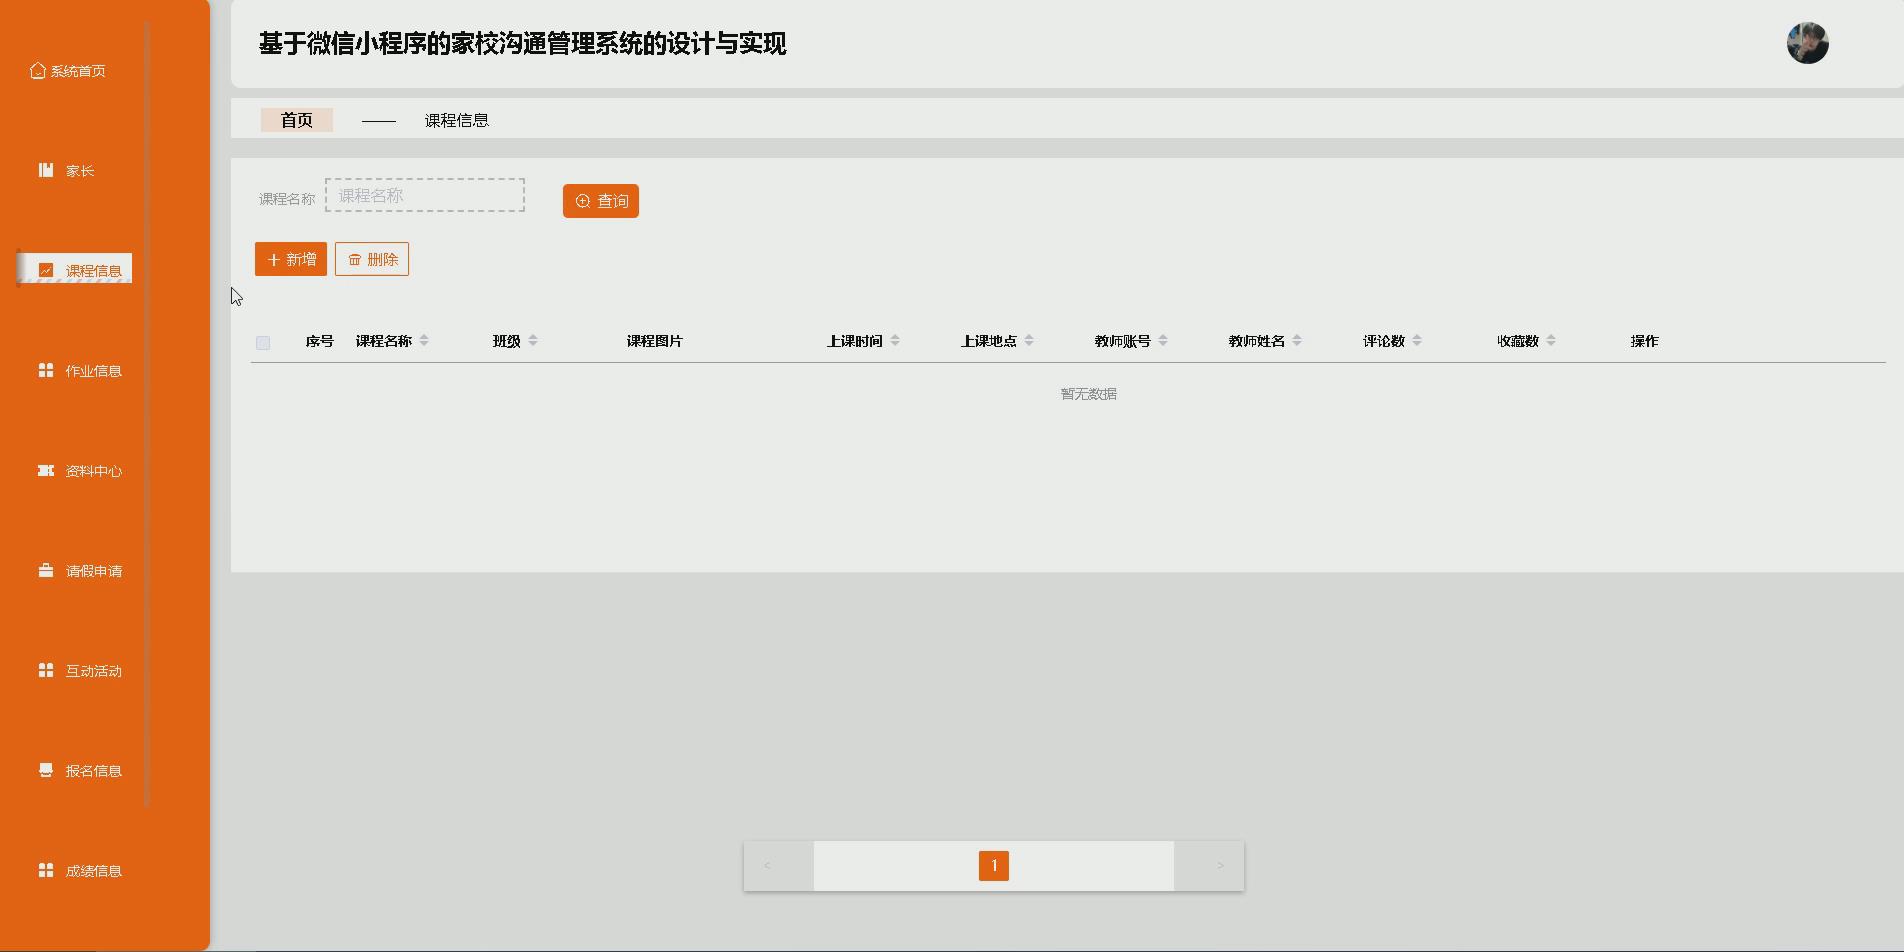Screen dimensions: 1904x952
Task: Click the 操作 column header
Action: coord(1645,341)
